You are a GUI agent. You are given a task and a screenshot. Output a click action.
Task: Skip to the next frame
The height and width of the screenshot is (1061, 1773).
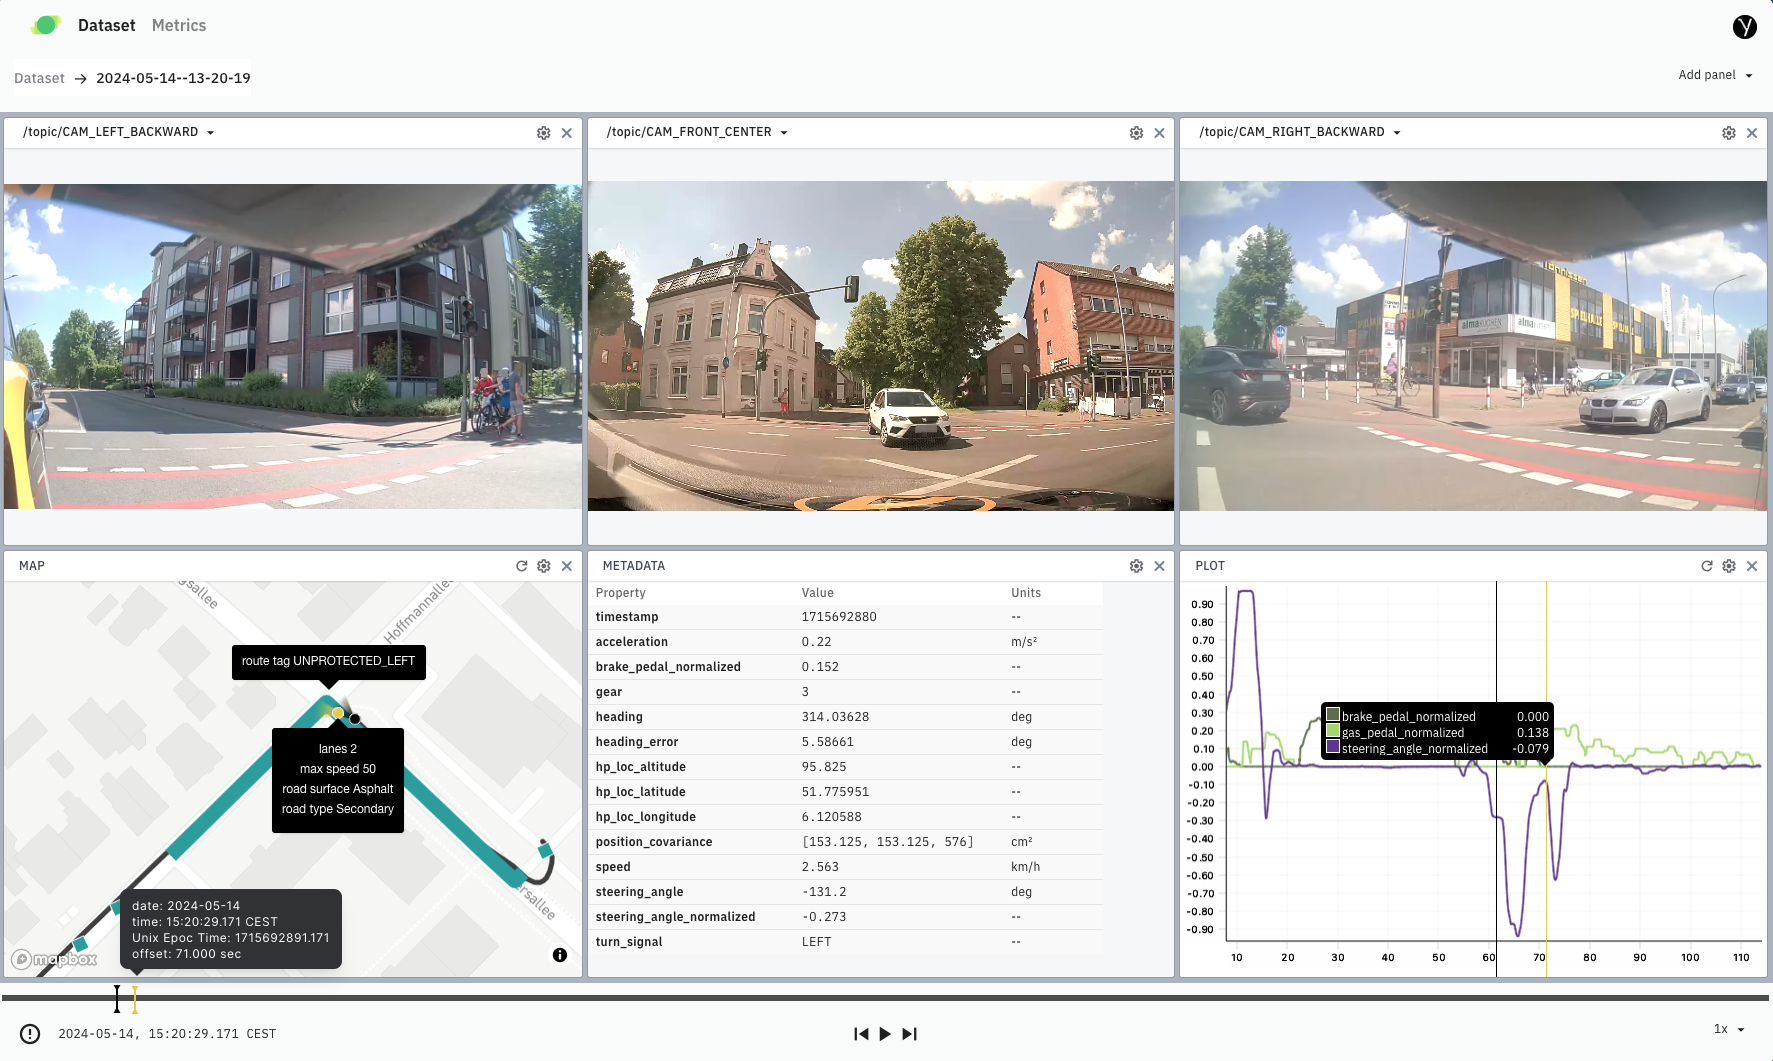pos(909,1034)
